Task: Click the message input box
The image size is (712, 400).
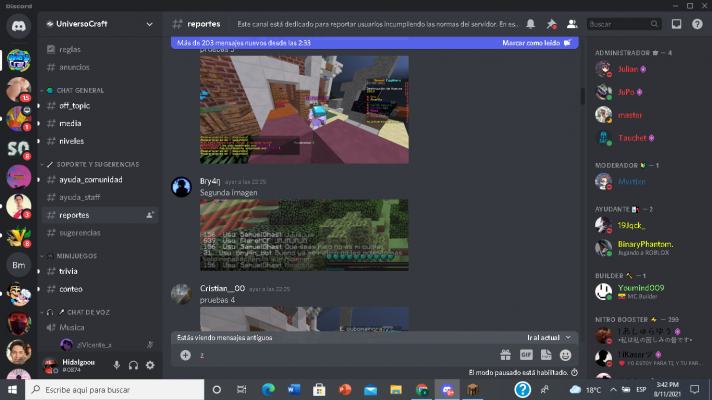Action: [x=345, y=355]
